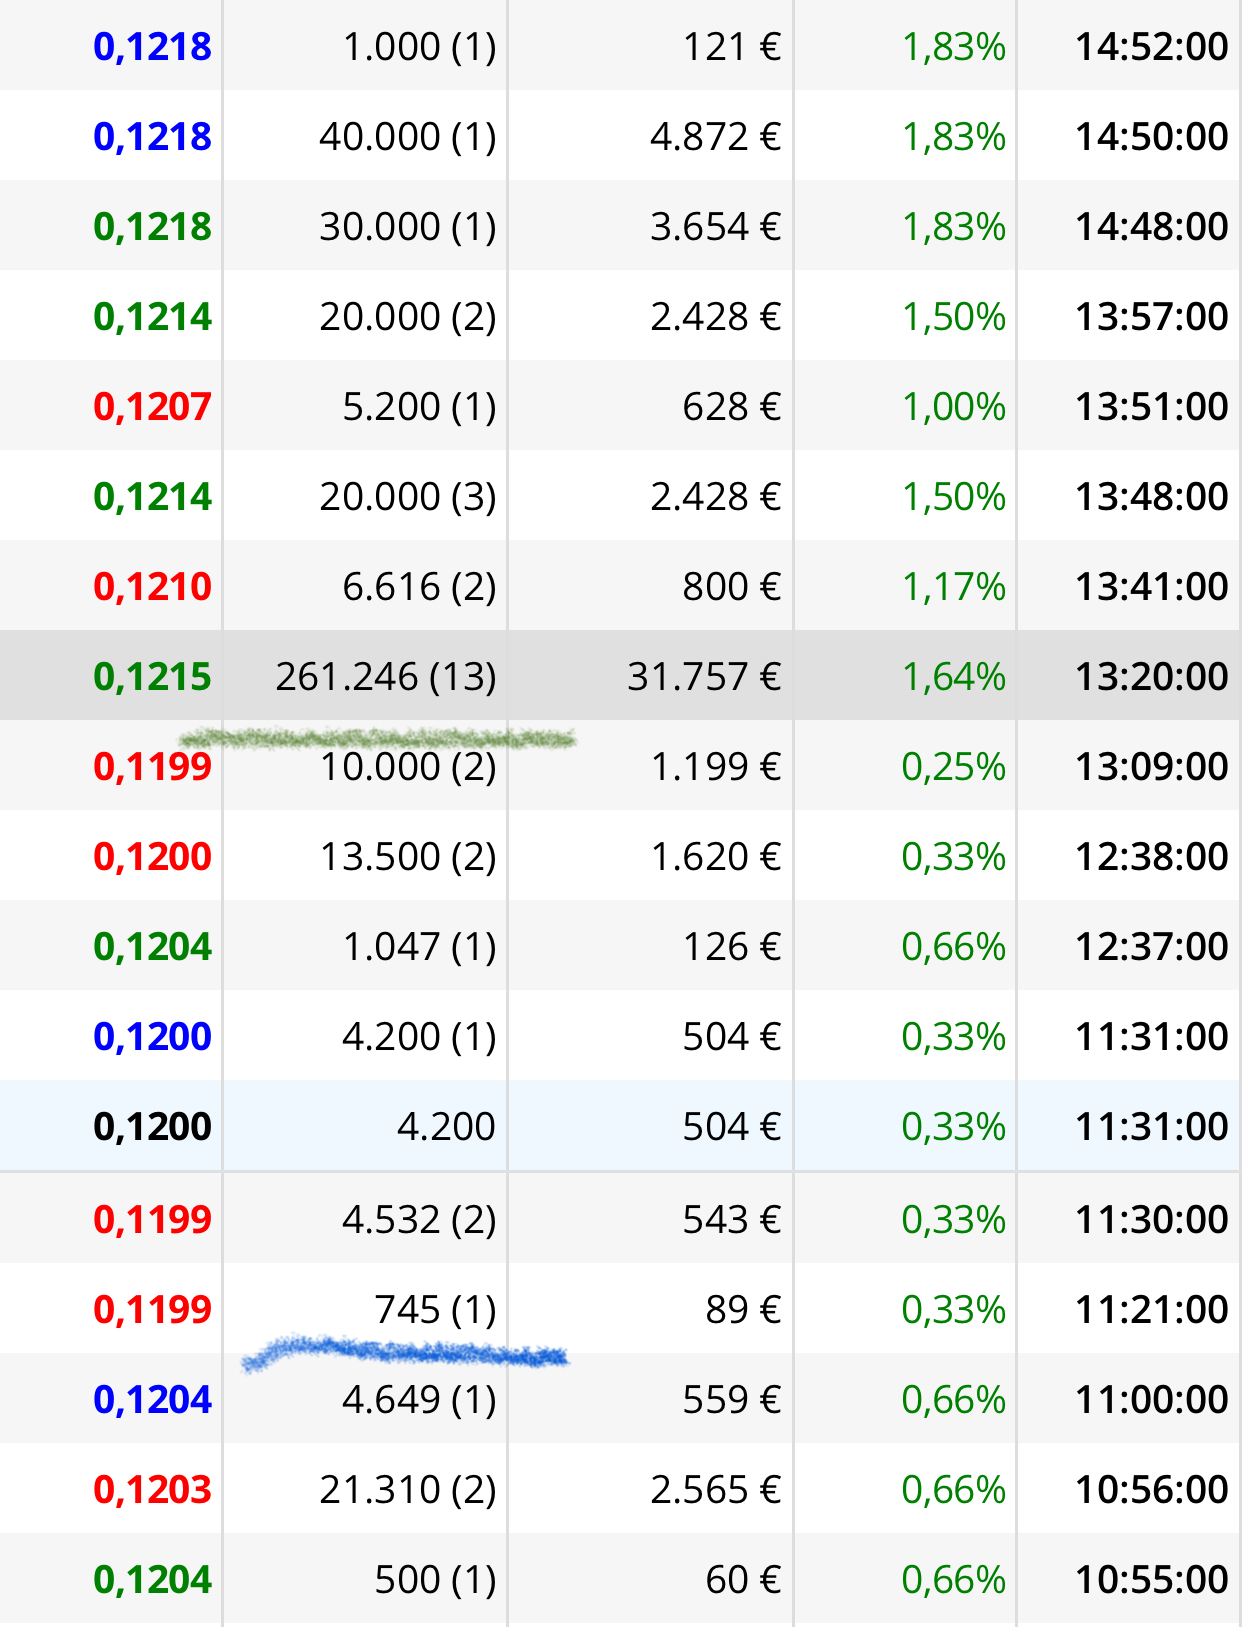
Task: Select the 10:55:00 trade row
Action: click(x=621, y=1578)
